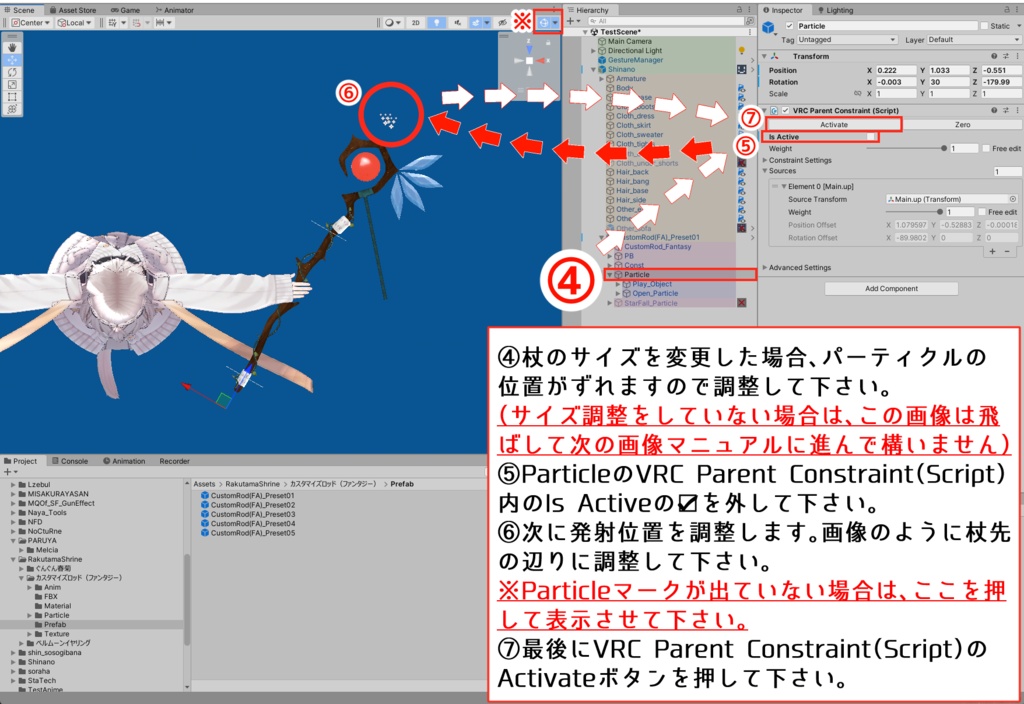1024x704 pixels.
Task: Toggle the Particle object active checkbox
Action: (790, 26)
